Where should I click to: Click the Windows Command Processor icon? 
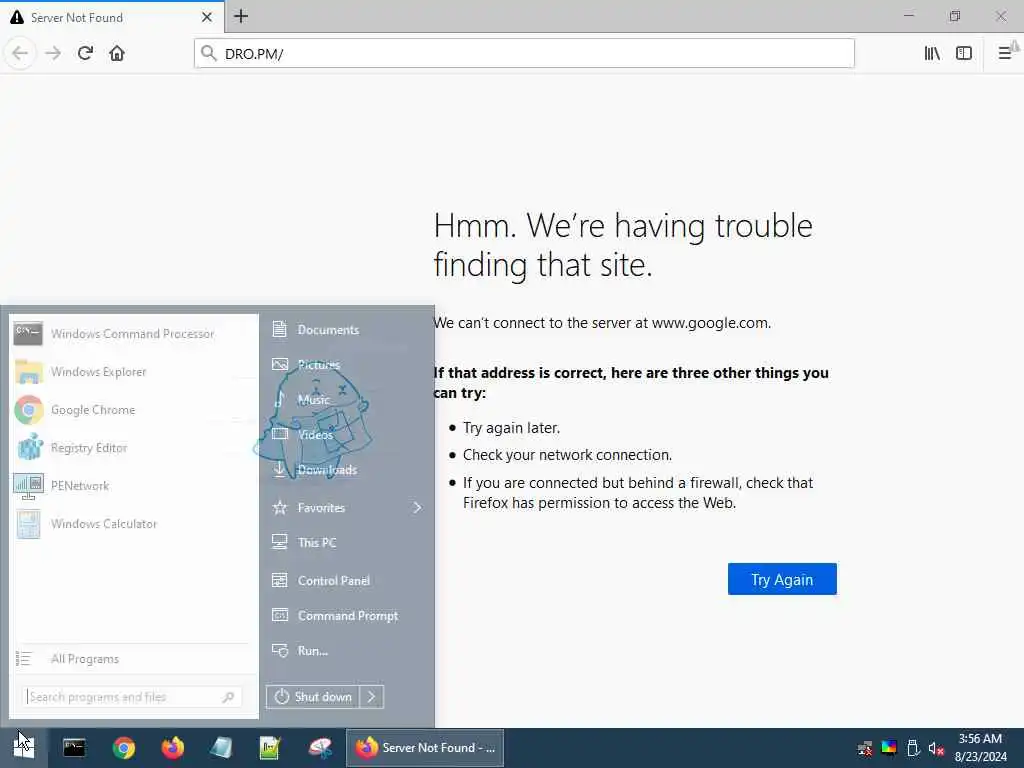28,333
